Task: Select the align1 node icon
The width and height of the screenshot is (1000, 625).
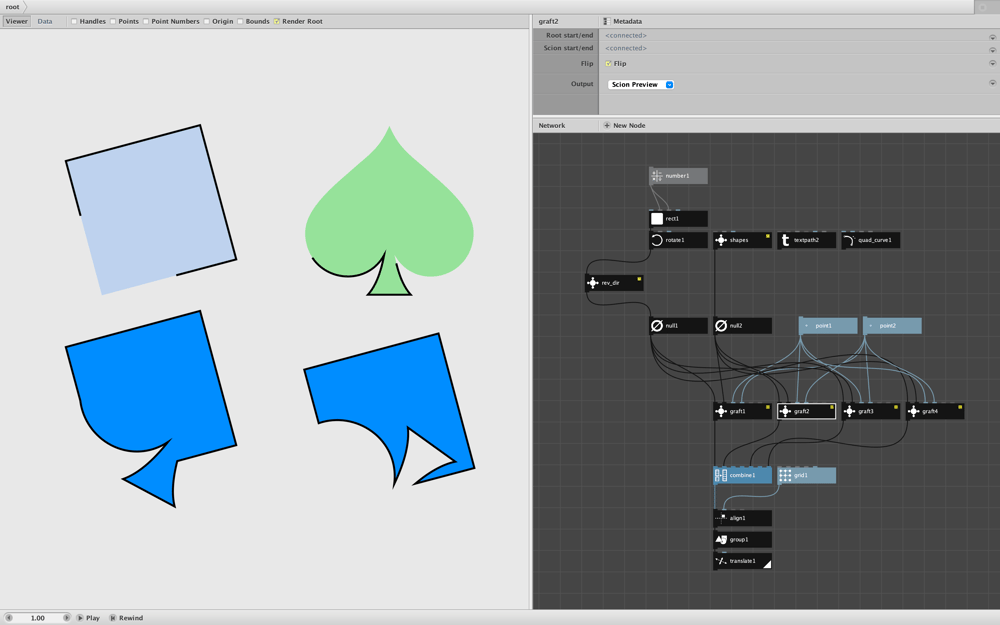Action: 721,518
